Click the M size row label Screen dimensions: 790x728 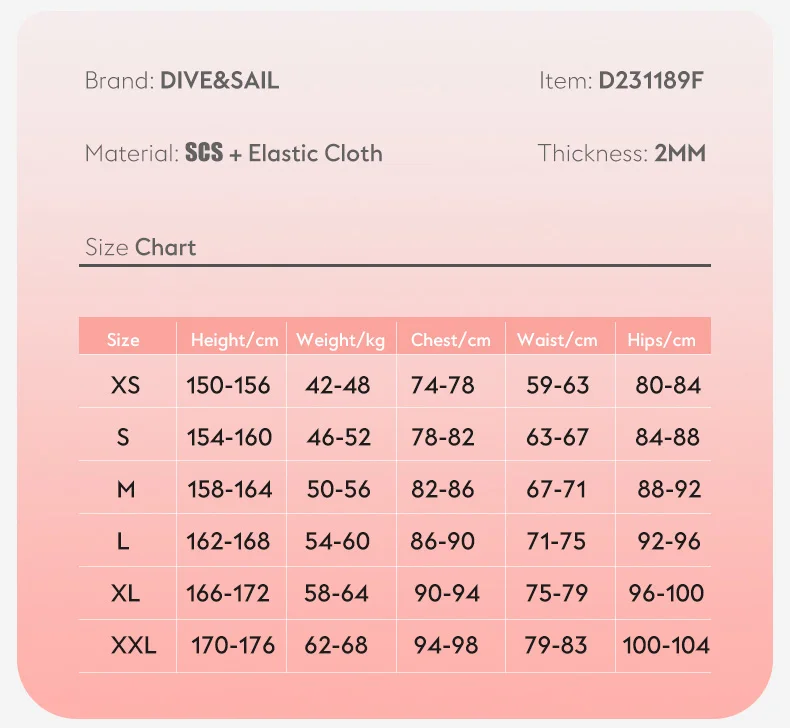tap(125, 489)
